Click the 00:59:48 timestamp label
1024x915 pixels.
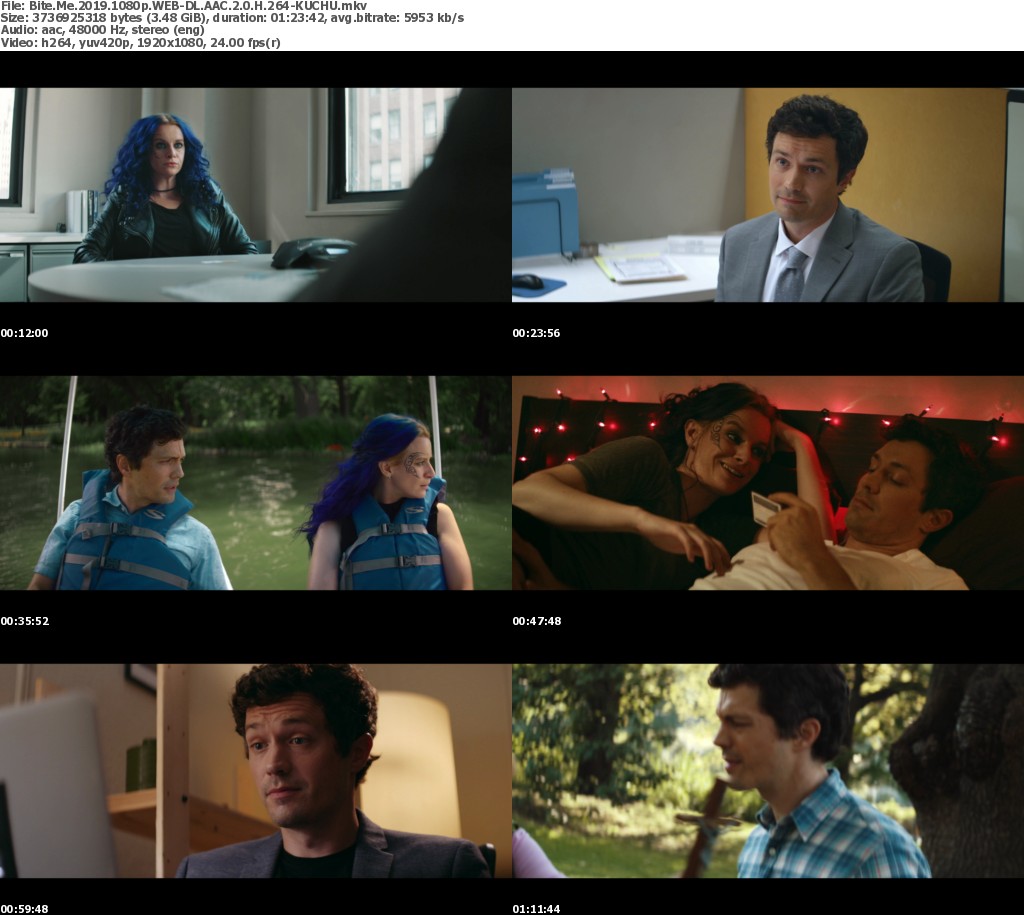[24, 908]
